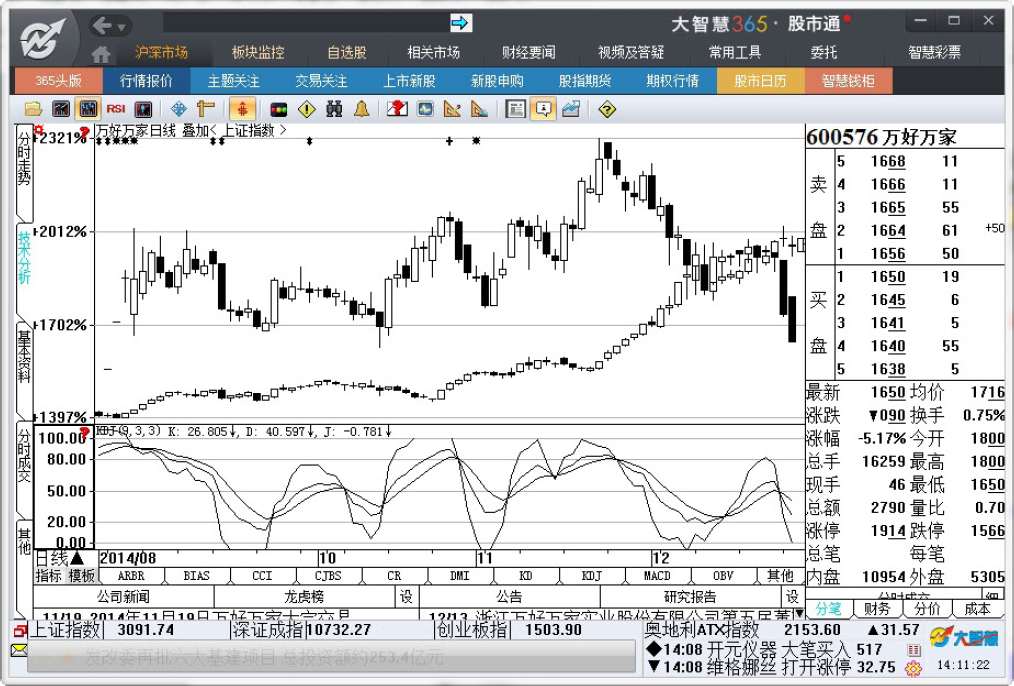The height and width of the screenshot is (686, 1014).
Task: Click the home icon in top bar
Action: [x=101, y=54]
